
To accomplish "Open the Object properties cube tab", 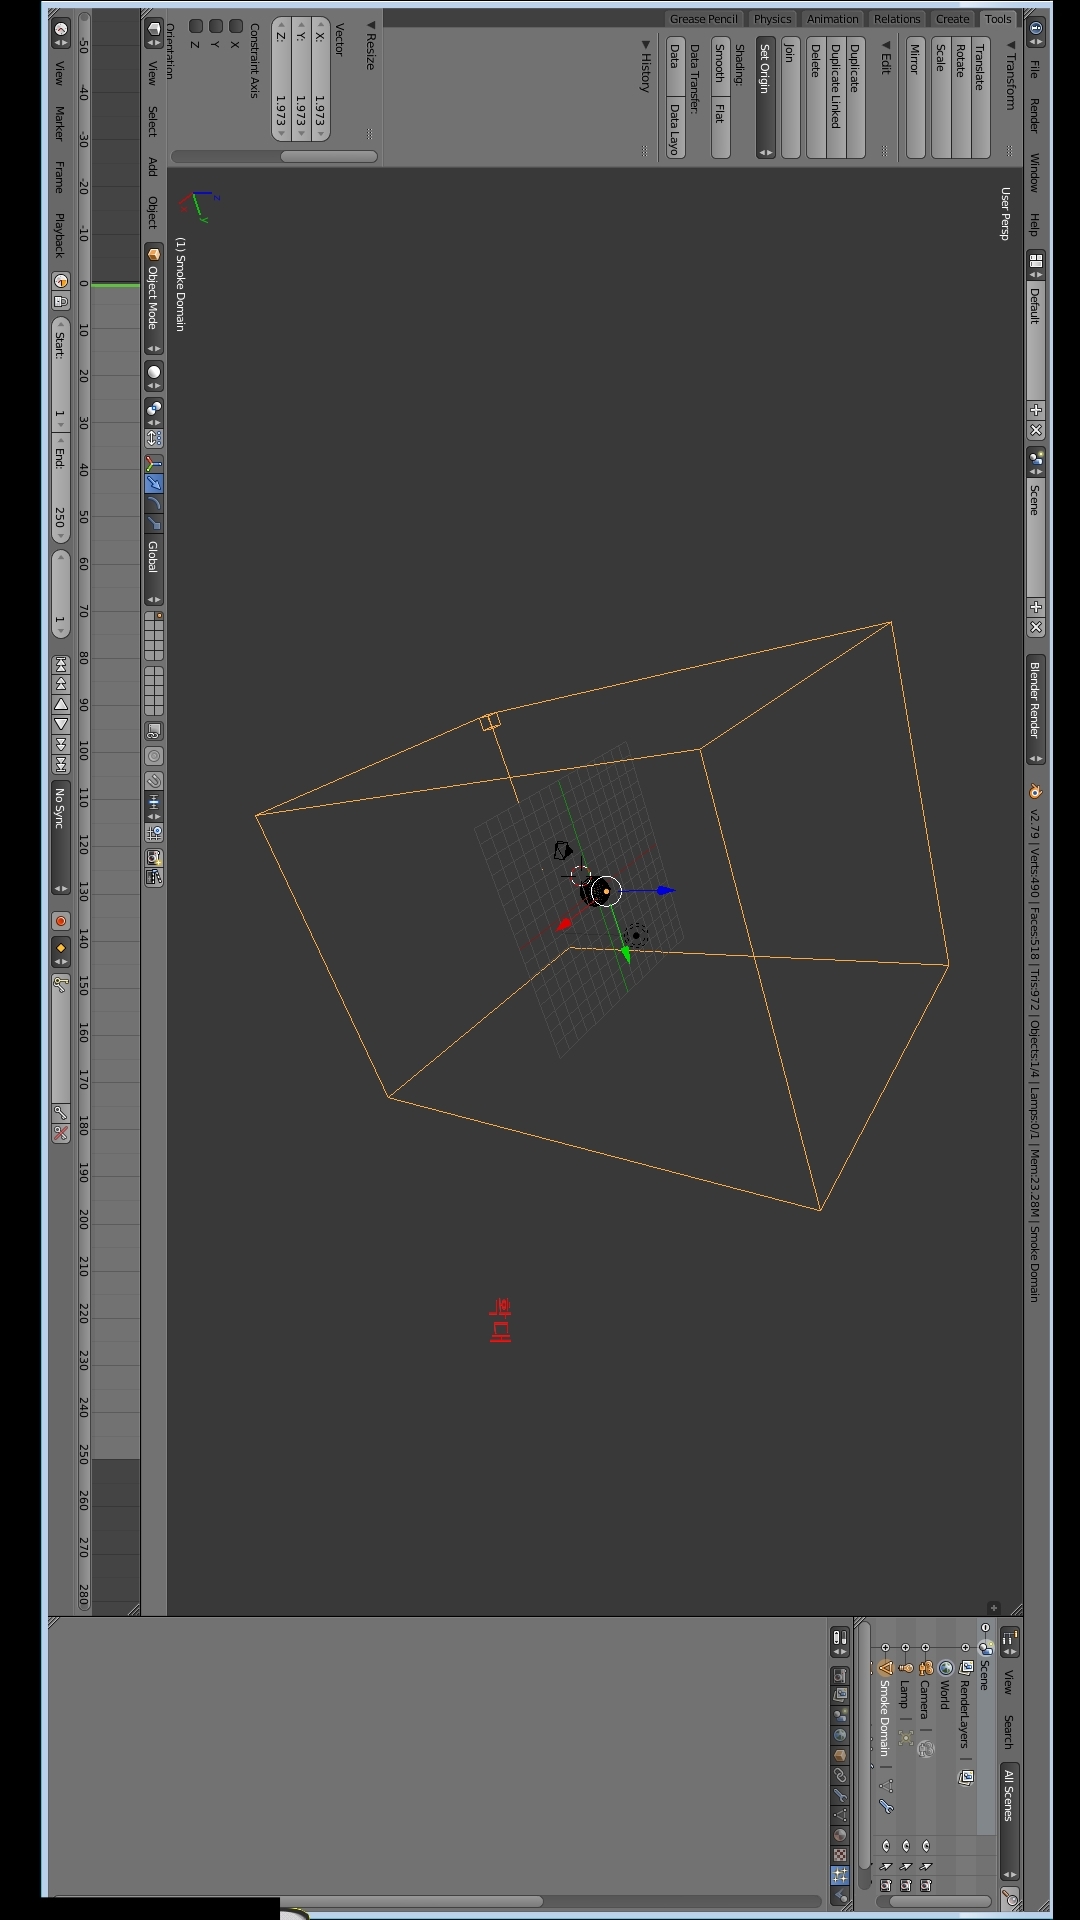I will 840,1755.
